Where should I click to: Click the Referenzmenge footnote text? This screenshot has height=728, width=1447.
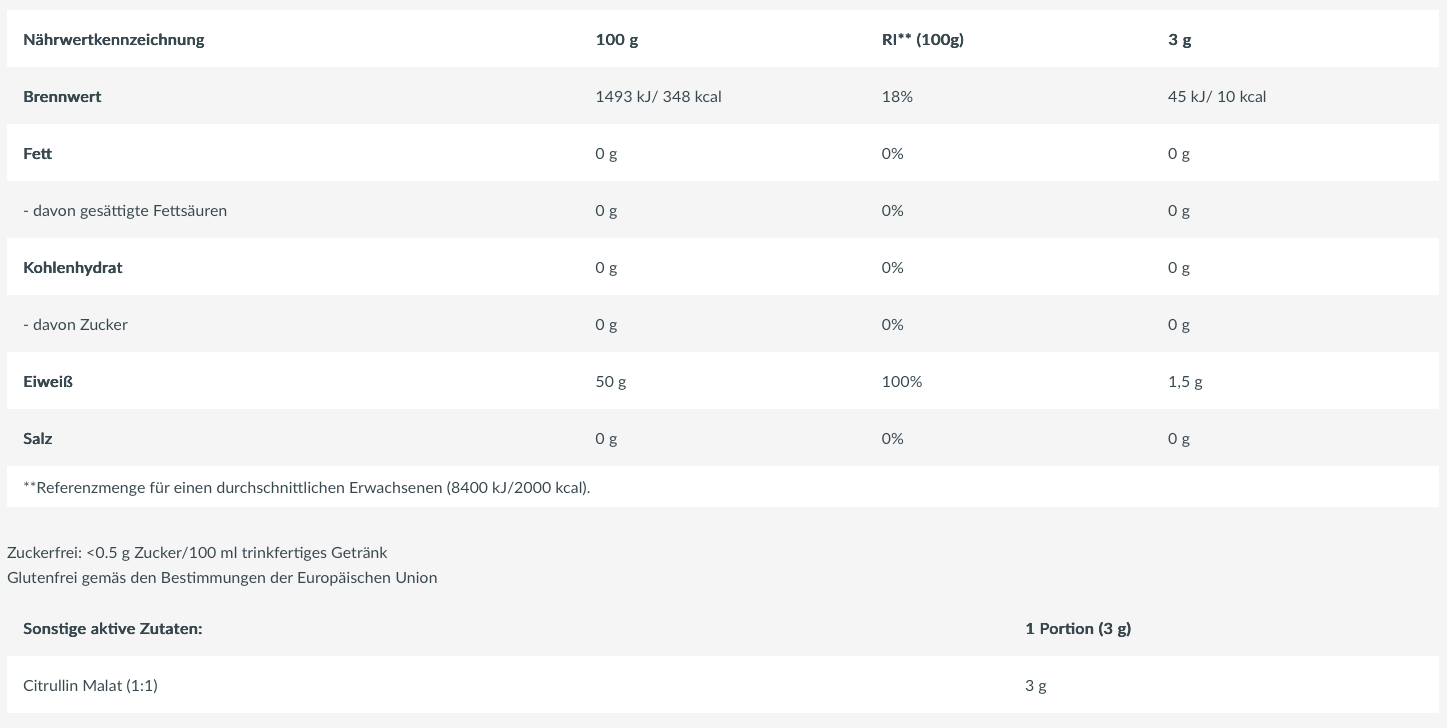[306, 488]
